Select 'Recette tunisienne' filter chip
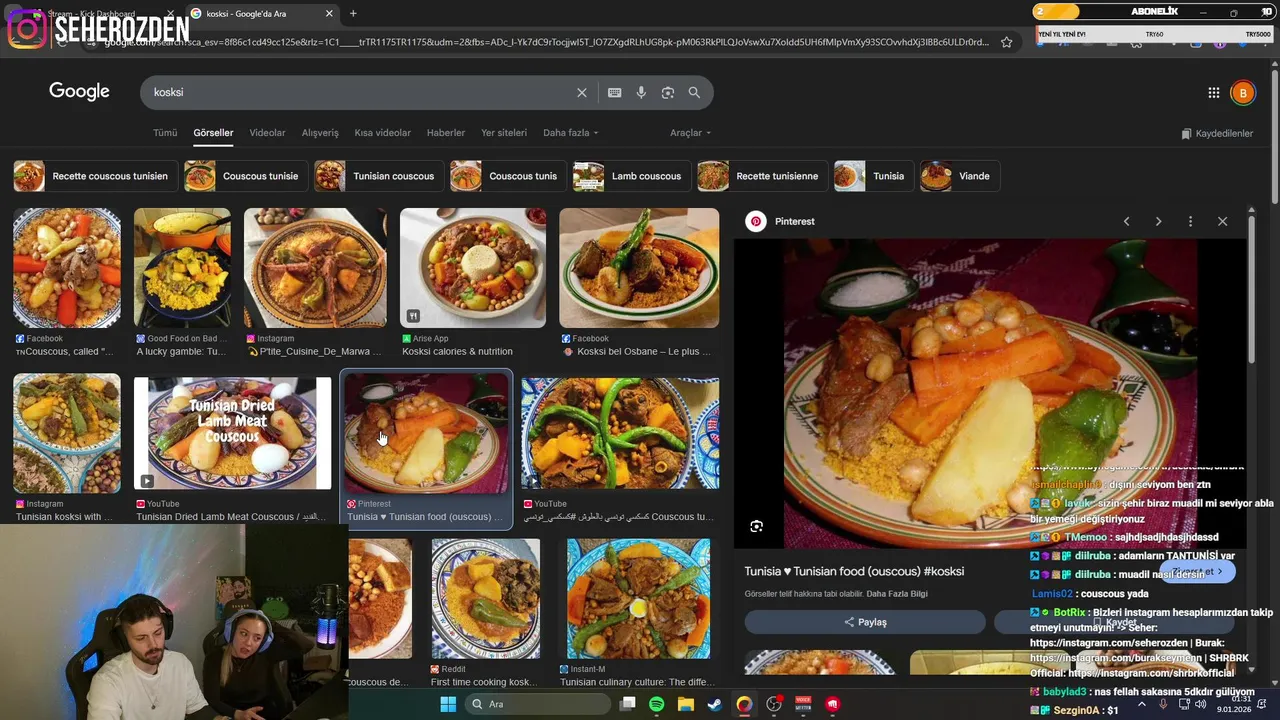This screenshot has height=720, width=1280. pyautogui.click(x=763, y=176)
